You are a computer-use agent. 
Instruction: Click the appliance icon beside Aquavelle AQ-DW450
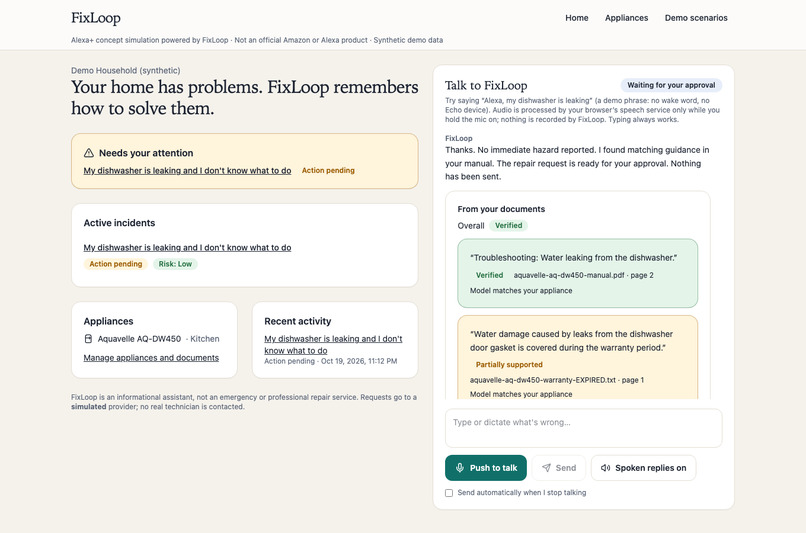pos(88,339)
